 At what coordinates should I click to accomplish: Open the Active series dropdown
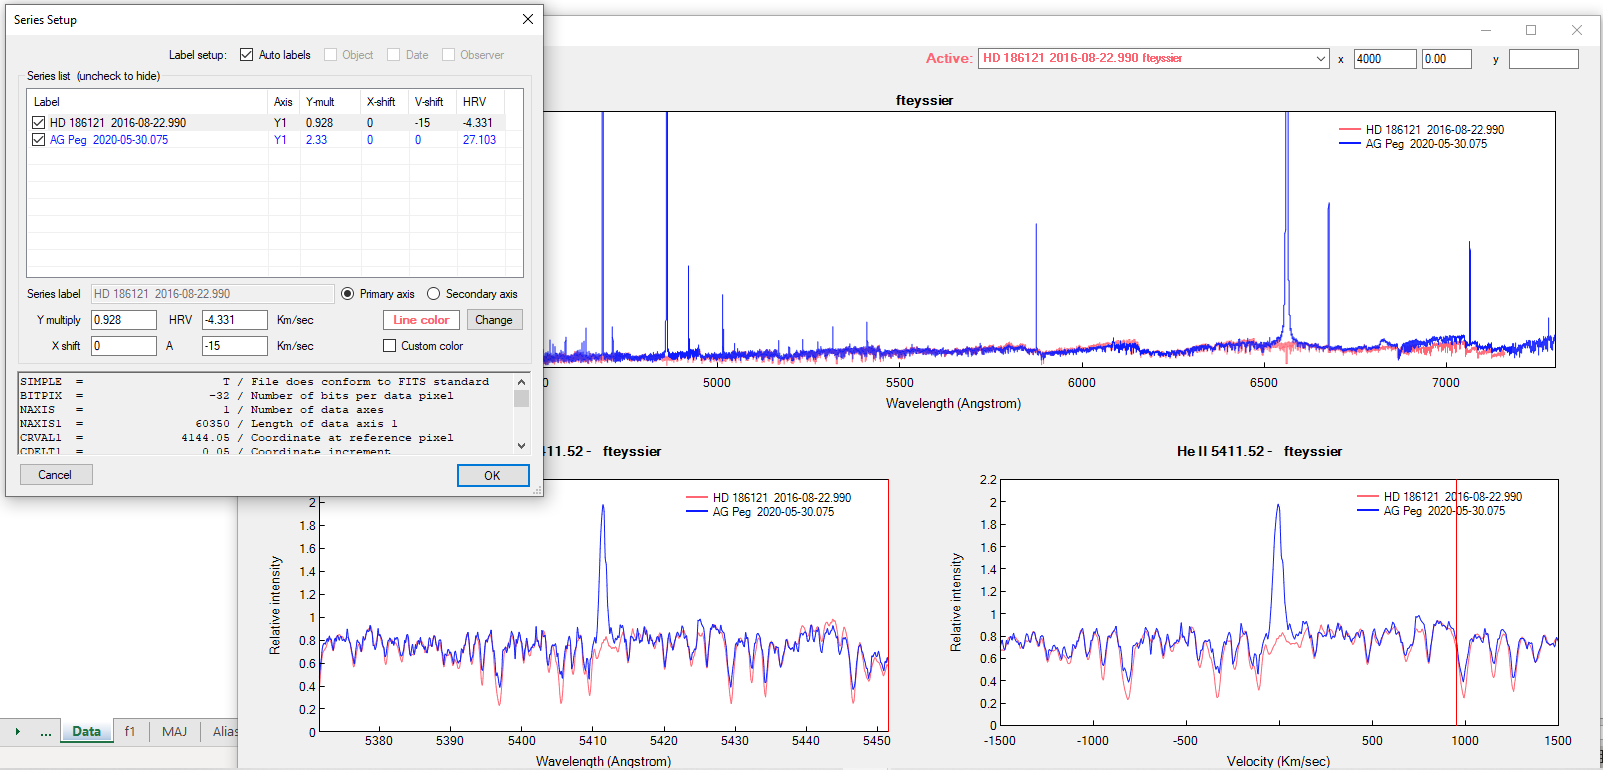pos(1320,59)
